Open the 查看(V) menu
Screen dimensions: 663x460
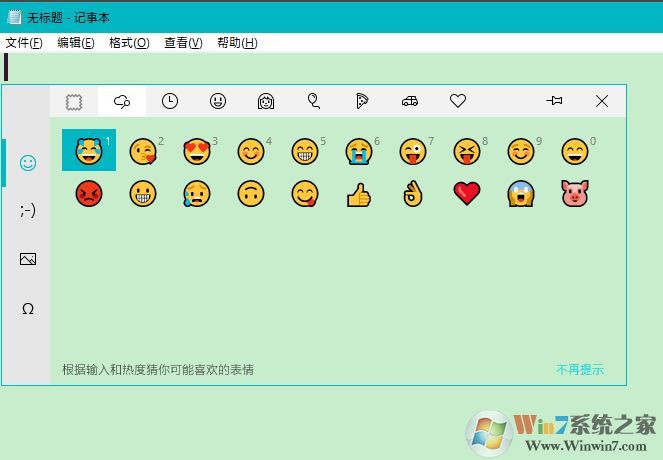coord(183,43)
